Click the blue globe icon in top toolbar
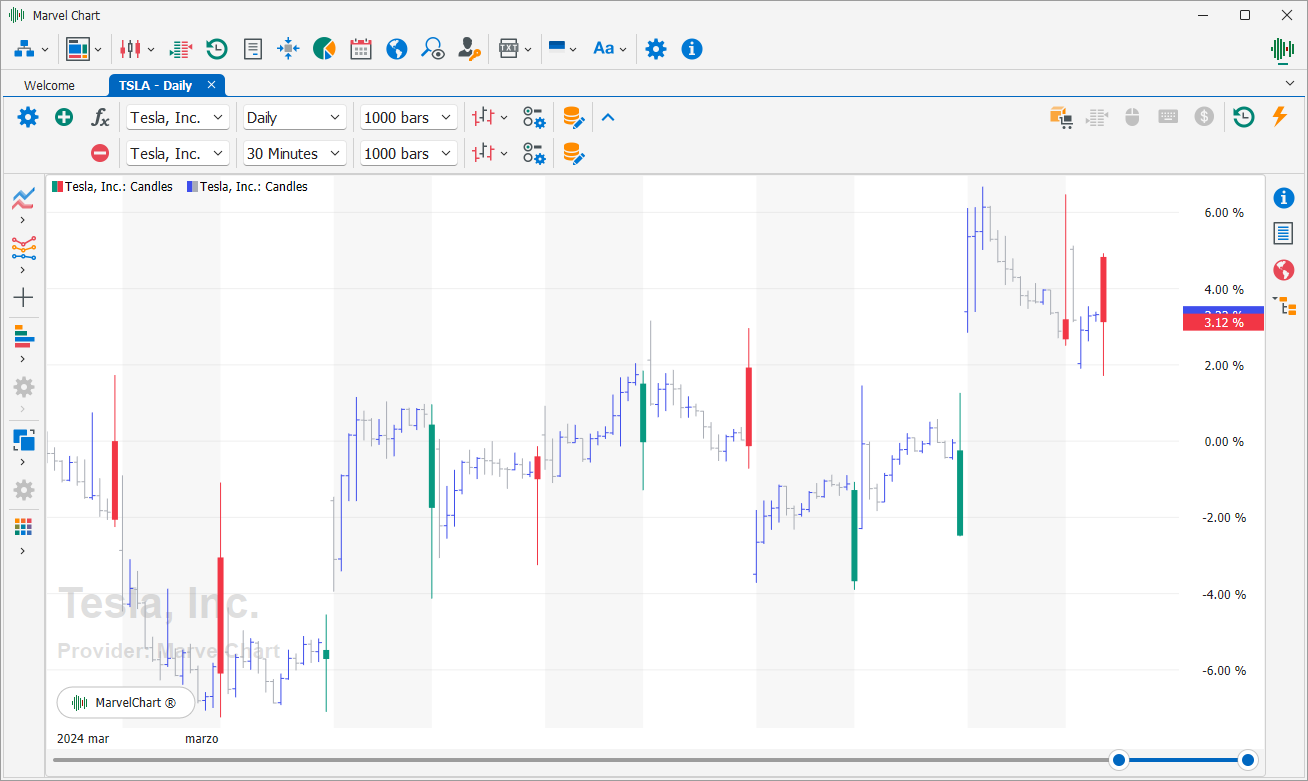The height and width of the screenshot is (781, 1308). pos(396,48)
